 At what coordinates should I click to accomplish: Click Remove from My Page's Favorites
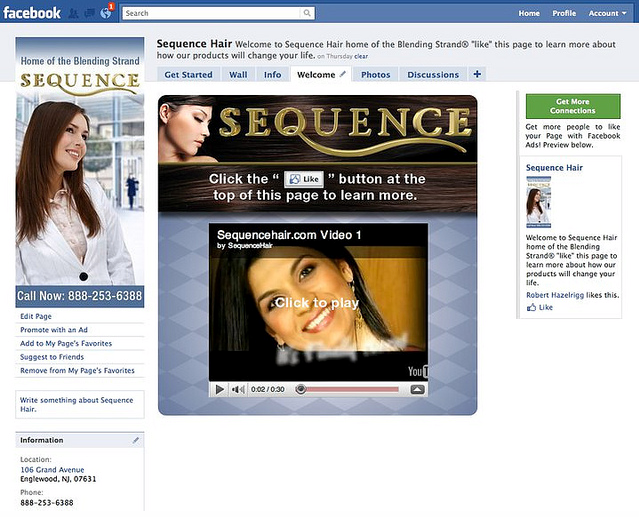[77, 370]
